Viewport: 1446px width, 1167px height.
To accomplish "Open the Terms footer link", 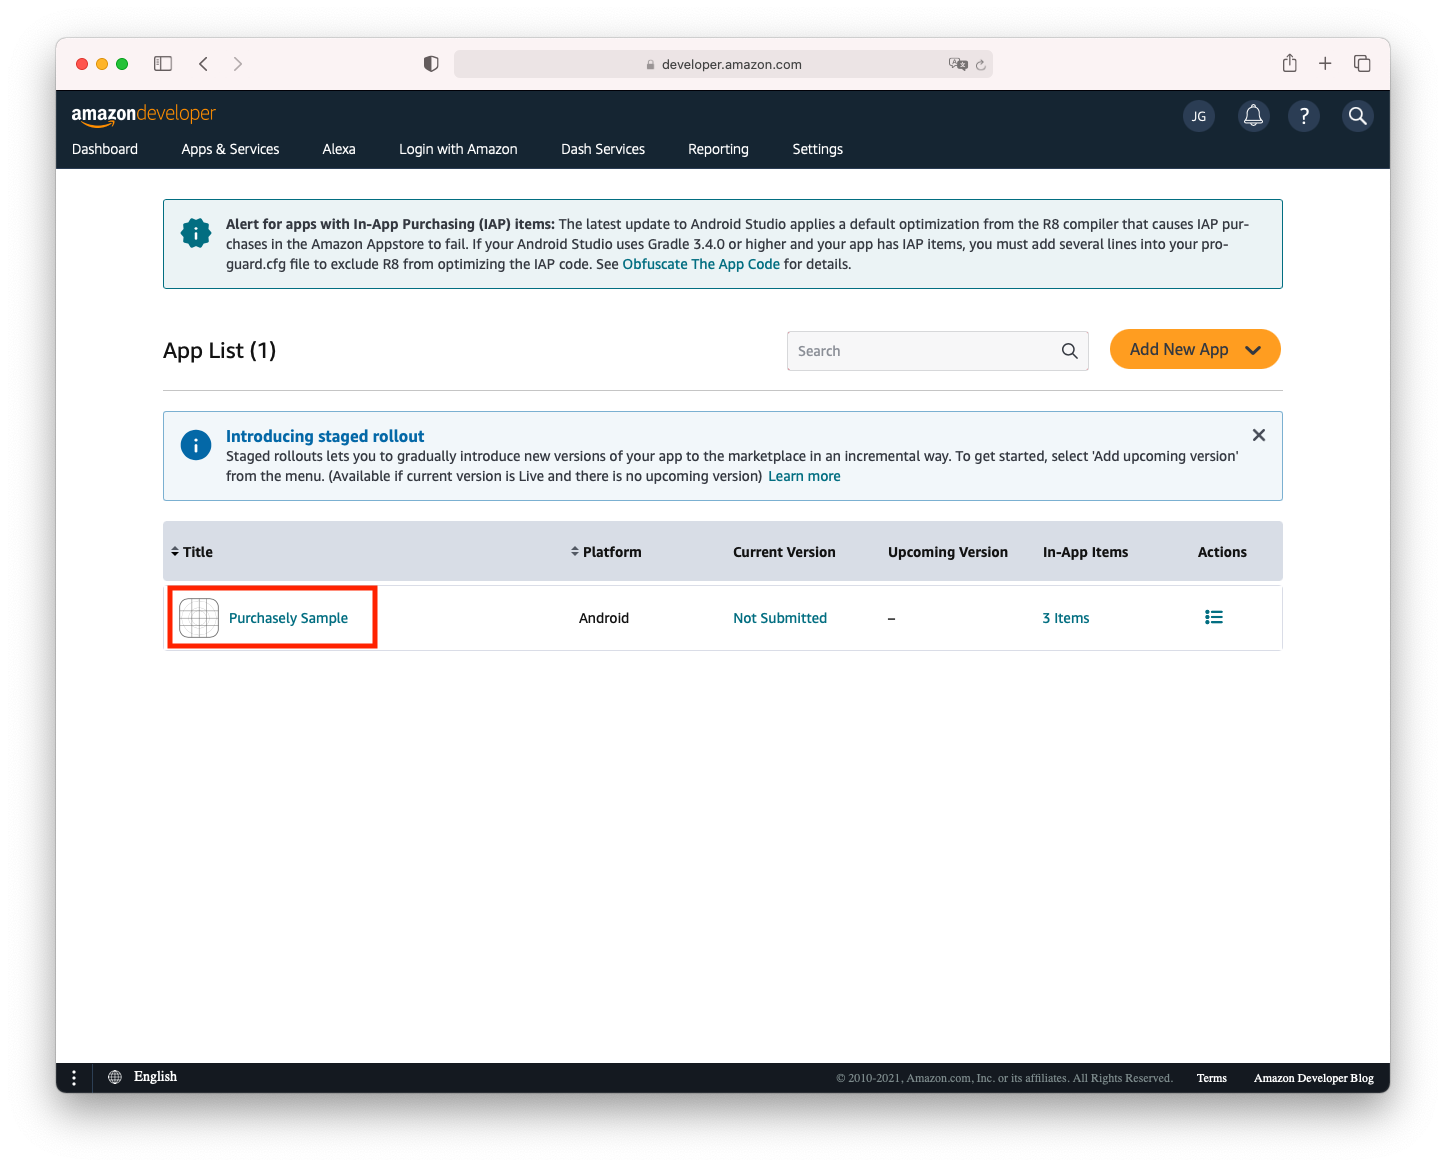I will 1212,1078.
